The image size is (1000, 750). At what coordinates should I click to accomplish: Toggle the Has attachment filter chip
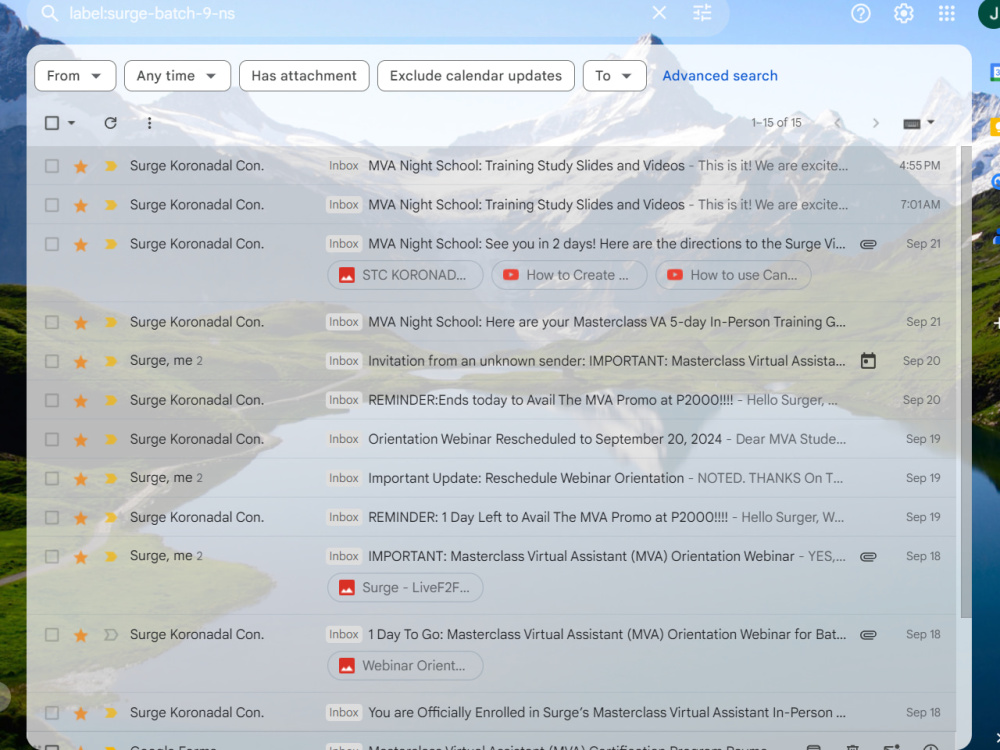[304, 76]
